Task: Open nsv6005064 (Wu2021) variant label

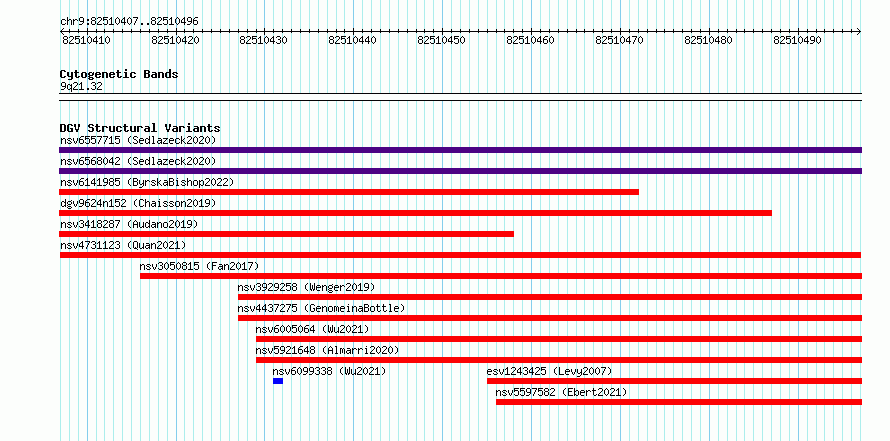Action: click(312, 329)
